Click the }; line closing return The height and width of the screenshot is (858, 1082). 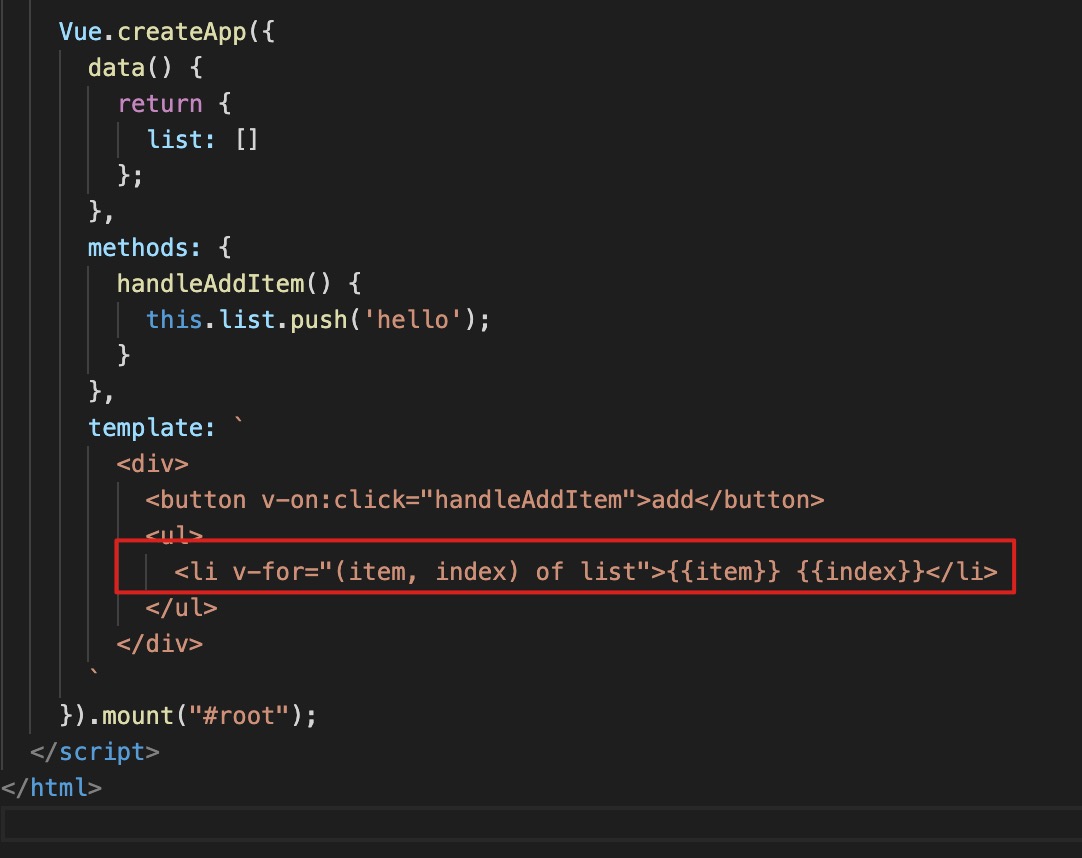(130, 175)
